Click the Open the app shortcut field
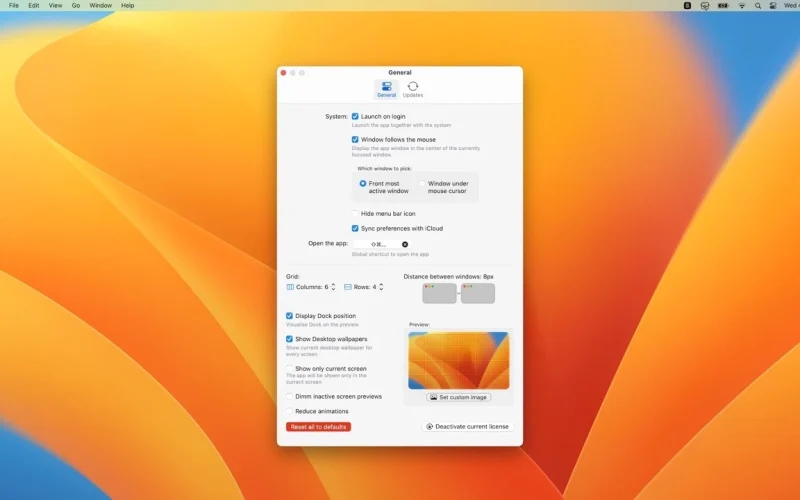This screenshot has width=800, height=500. (x=381, y=244)
